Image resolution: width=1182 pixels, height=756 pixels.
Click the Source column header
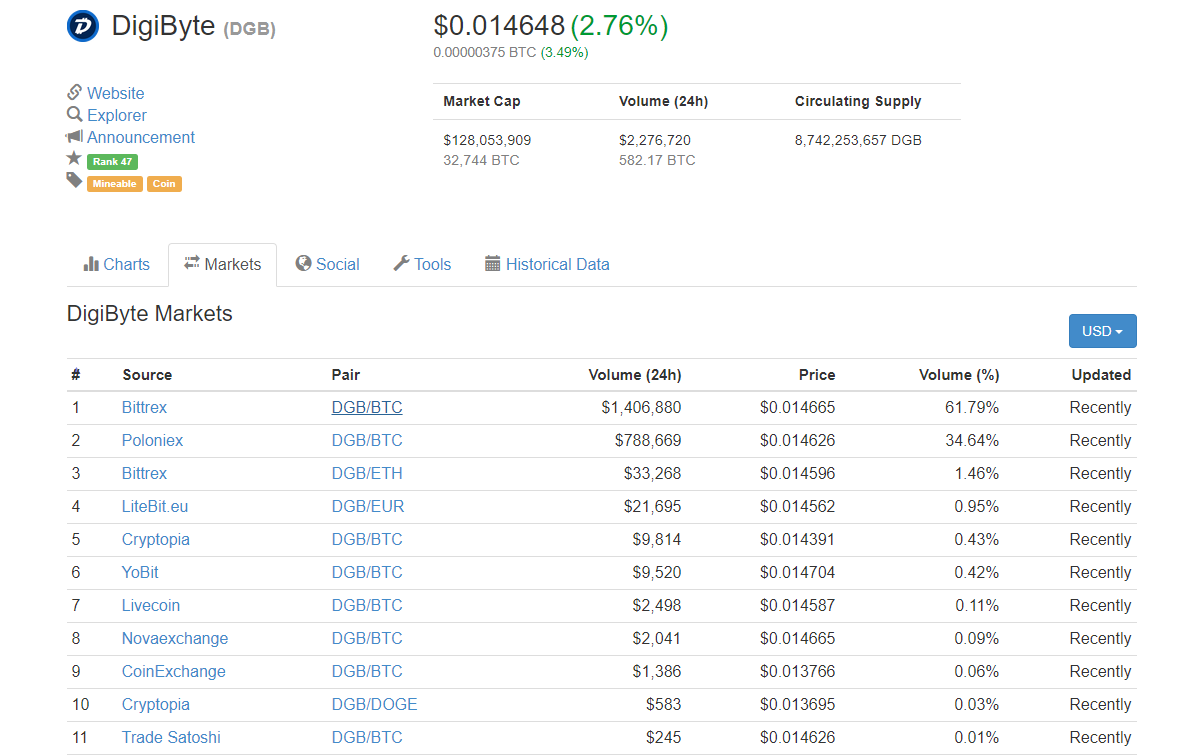(x=147, y=375)
